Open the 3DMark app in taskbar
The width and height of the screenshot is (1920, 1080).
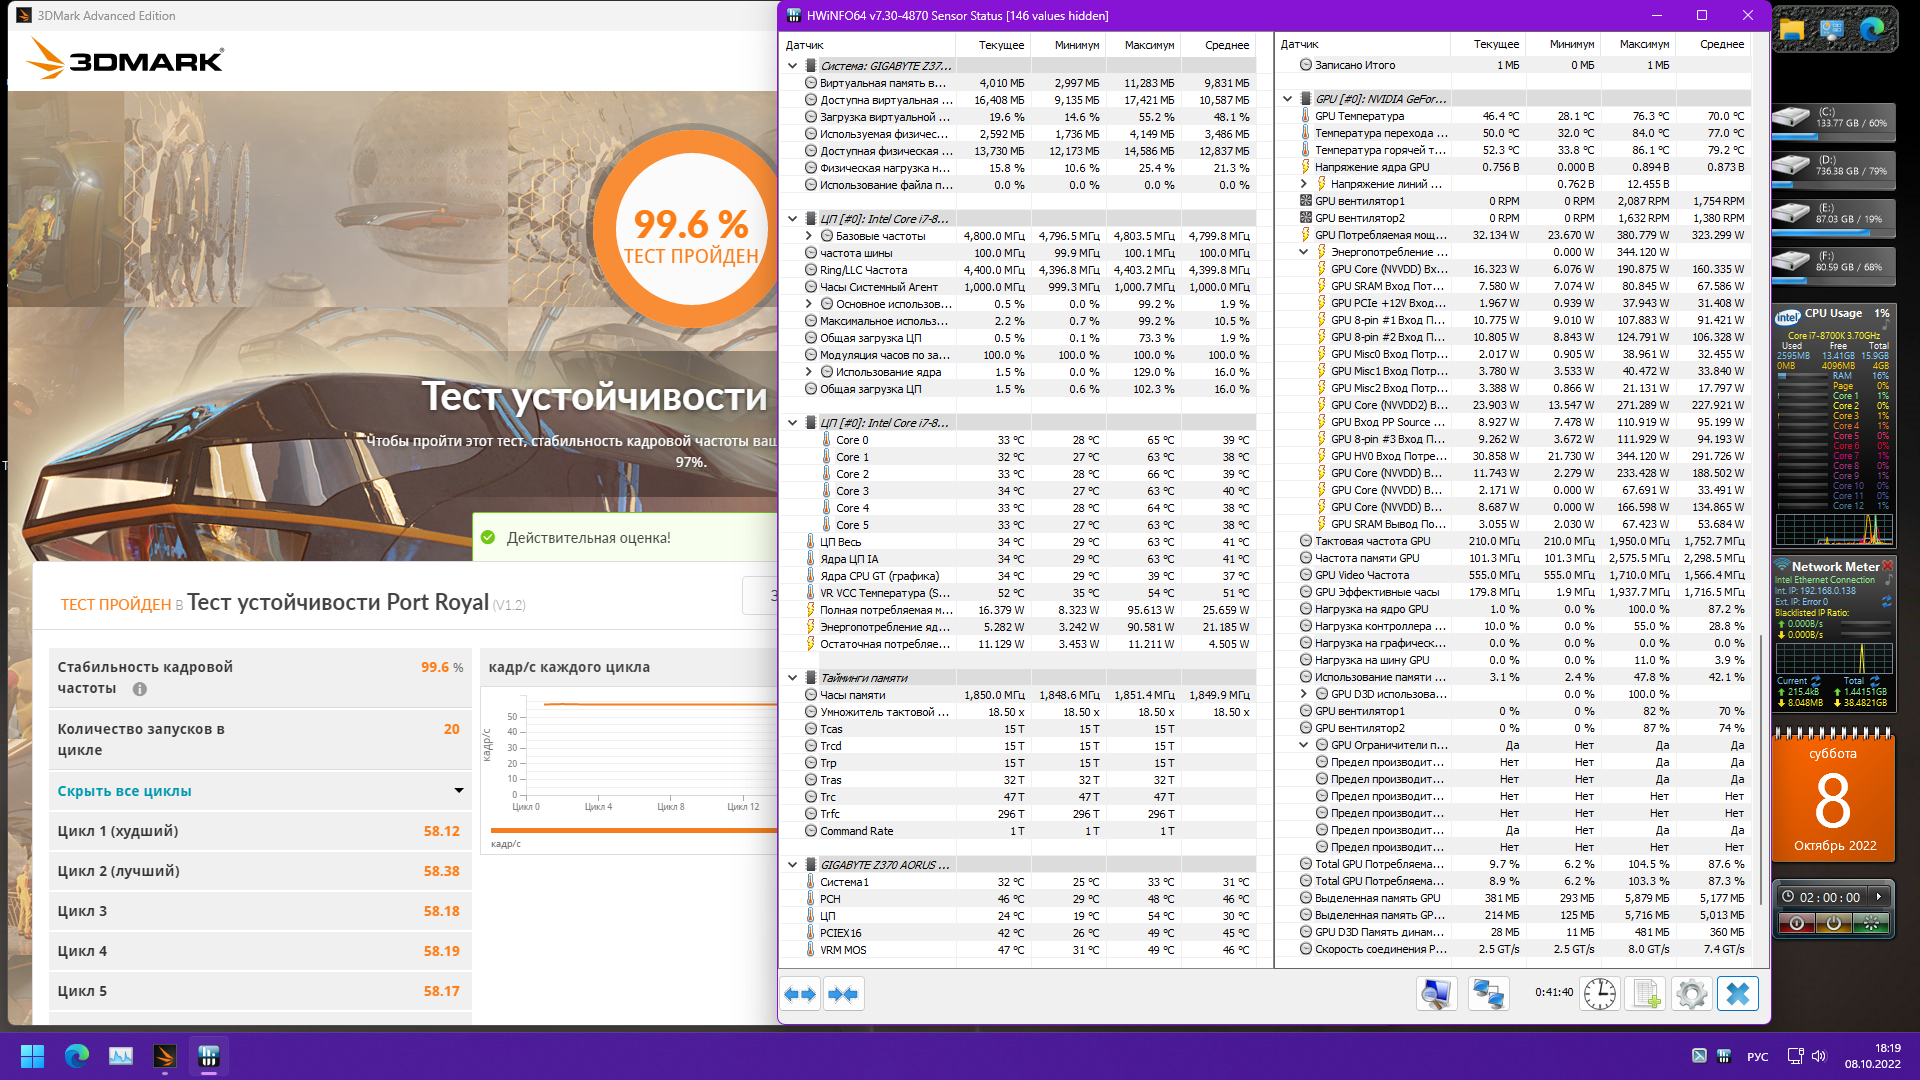coord(165,1056)
